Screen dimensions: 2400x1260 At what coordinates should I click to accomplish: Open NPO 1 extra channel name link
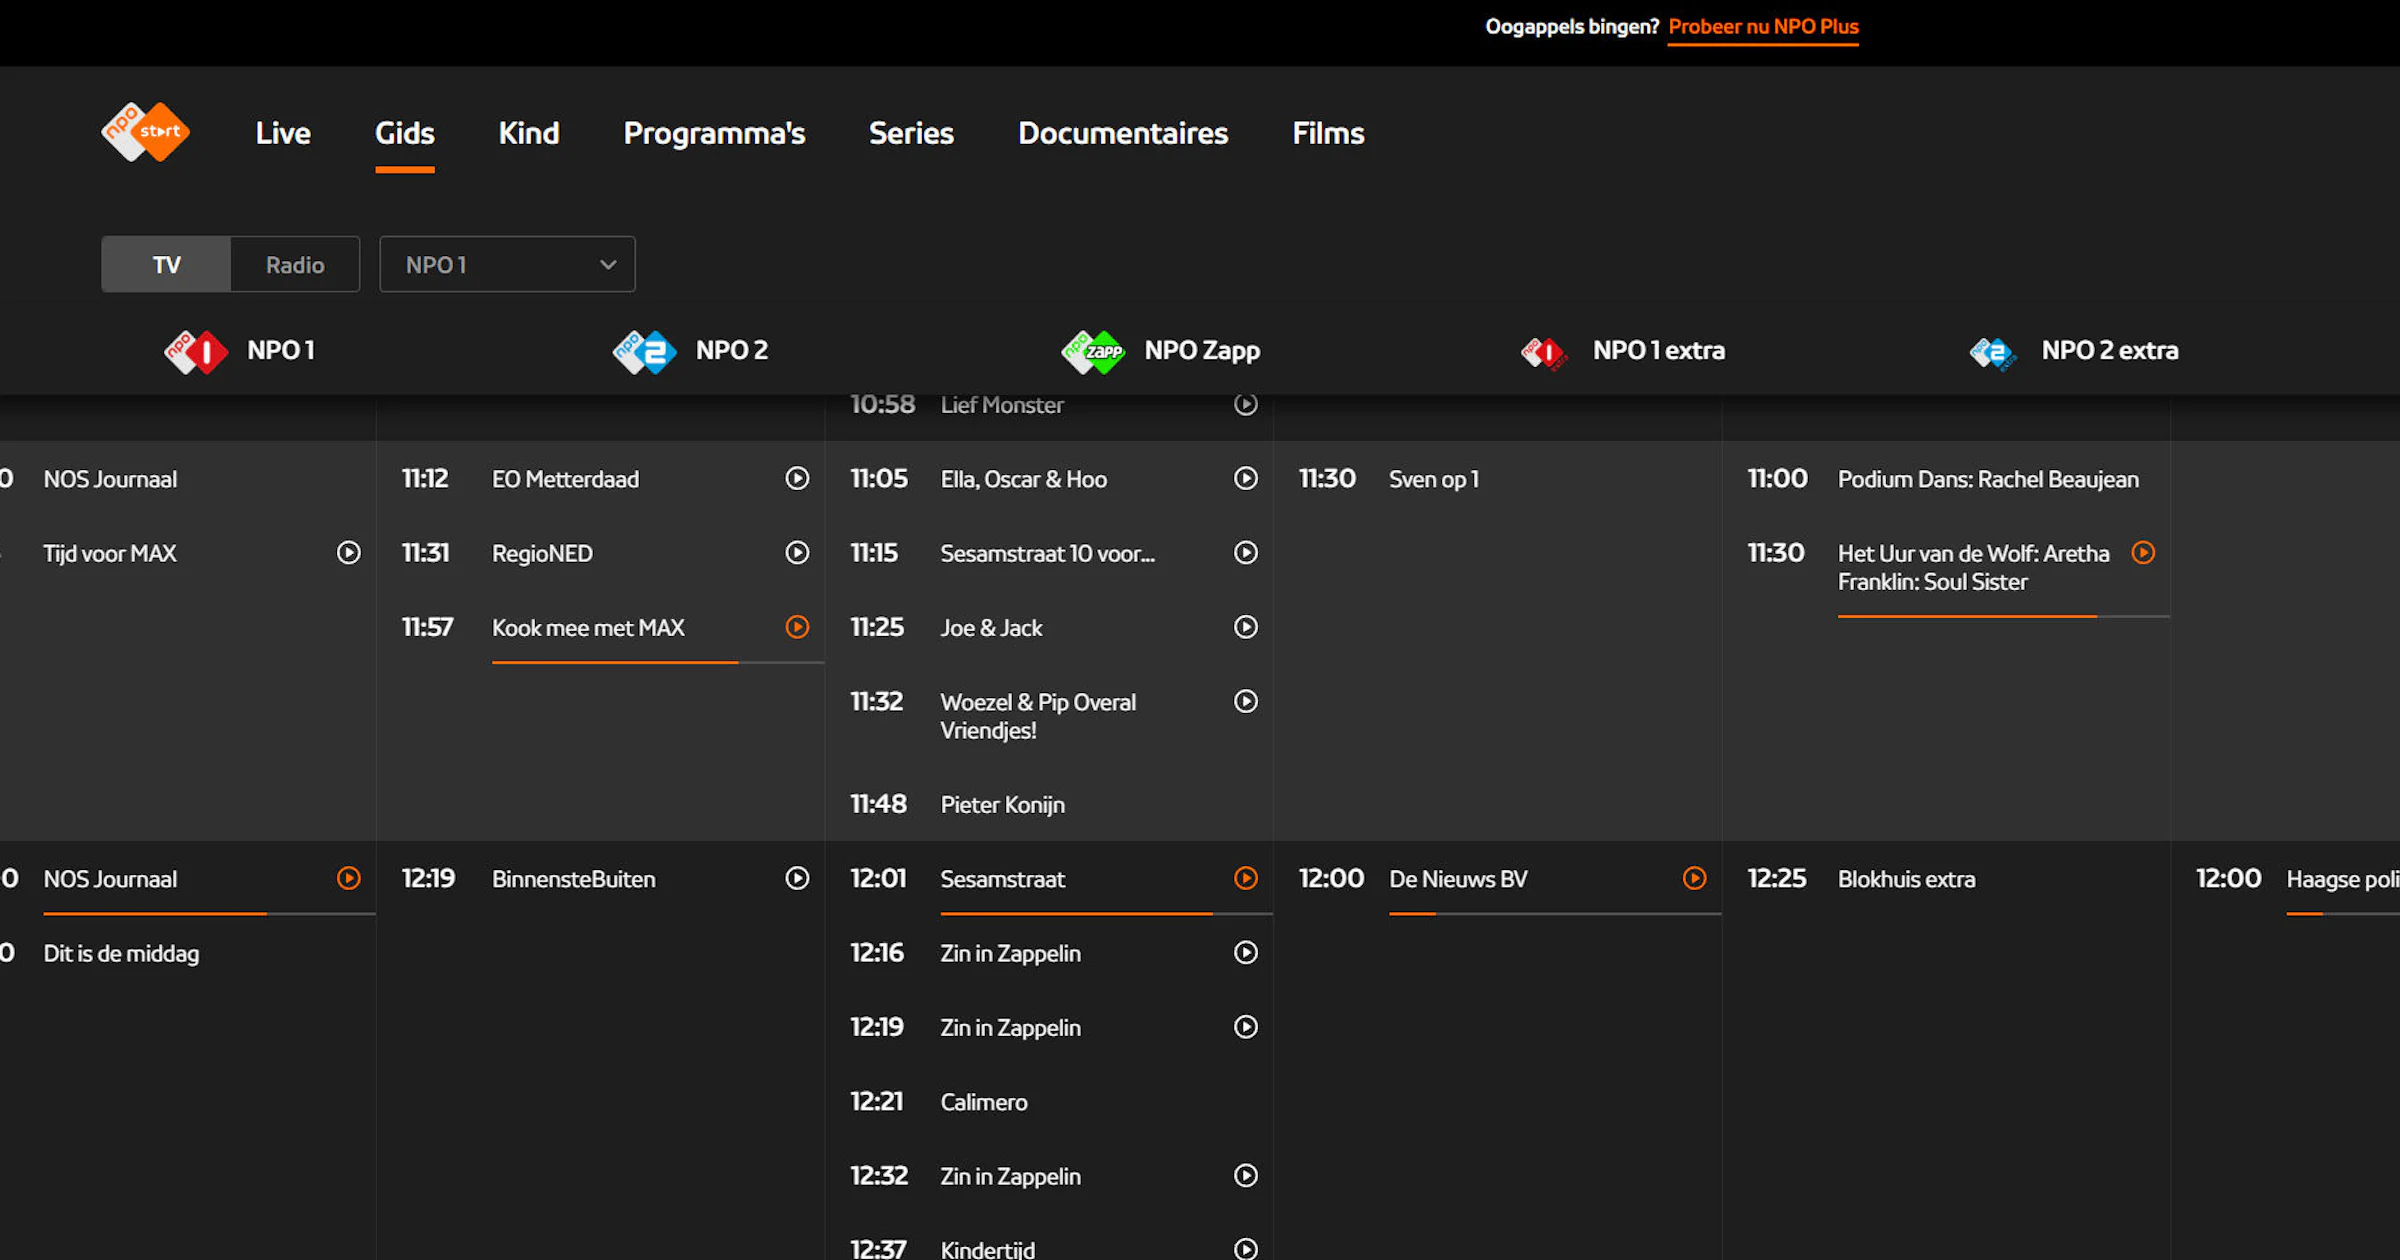[1659, 351]
